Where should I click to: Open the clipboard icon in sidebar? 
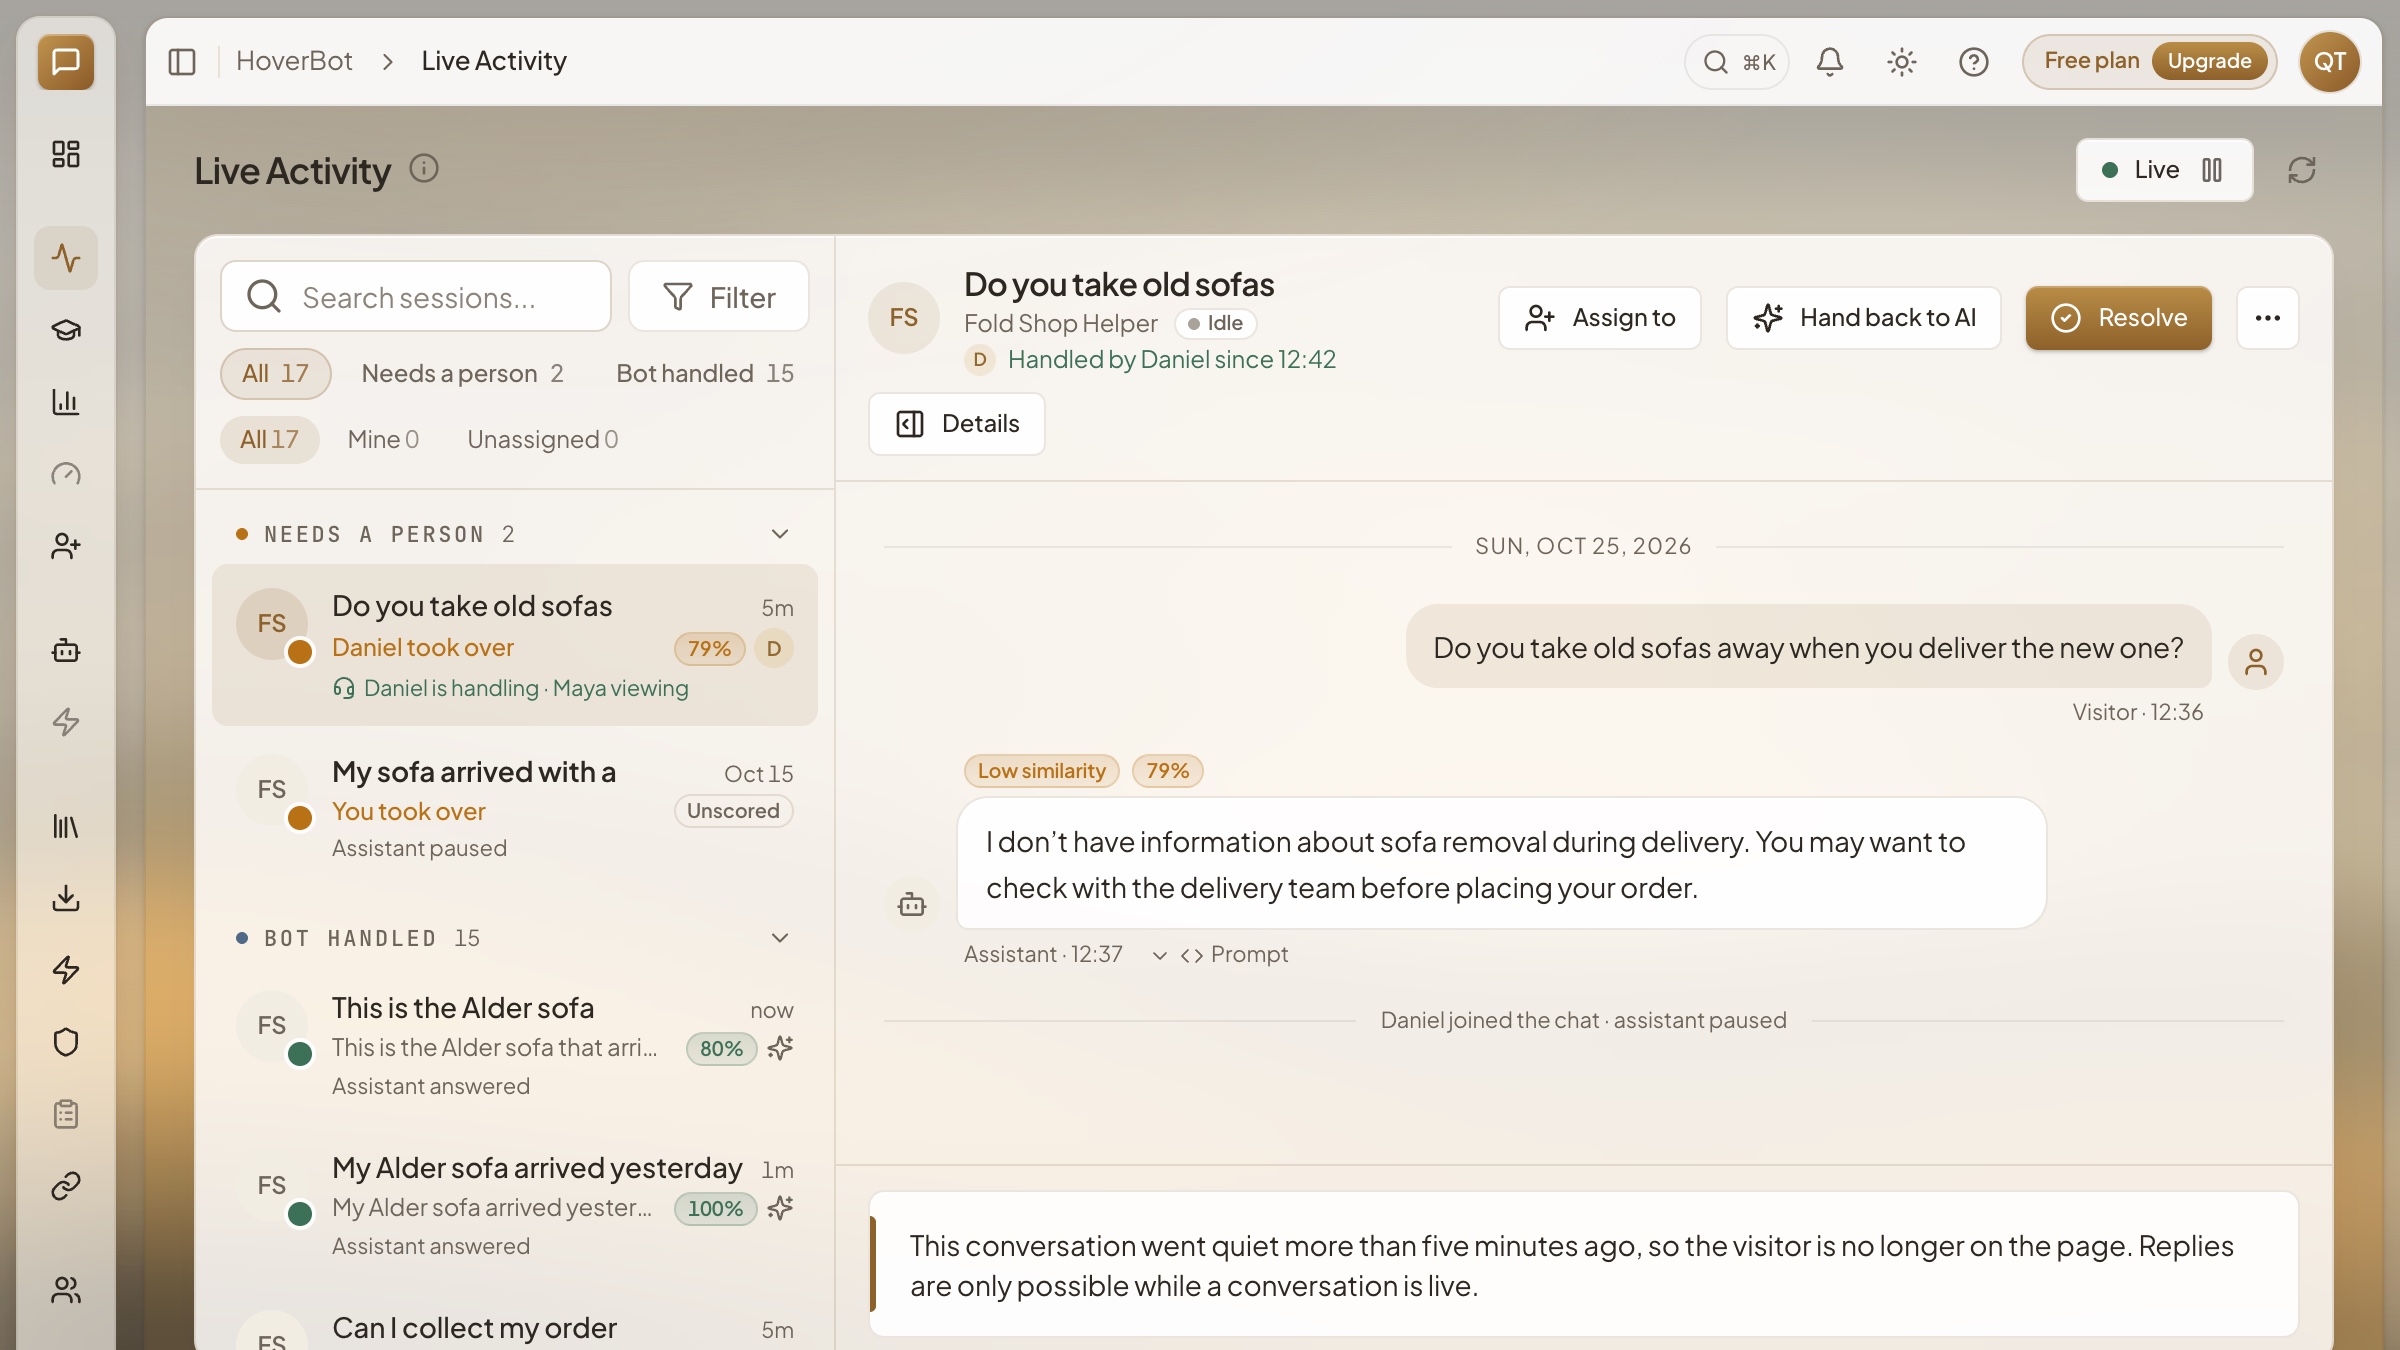[66, 1114]
